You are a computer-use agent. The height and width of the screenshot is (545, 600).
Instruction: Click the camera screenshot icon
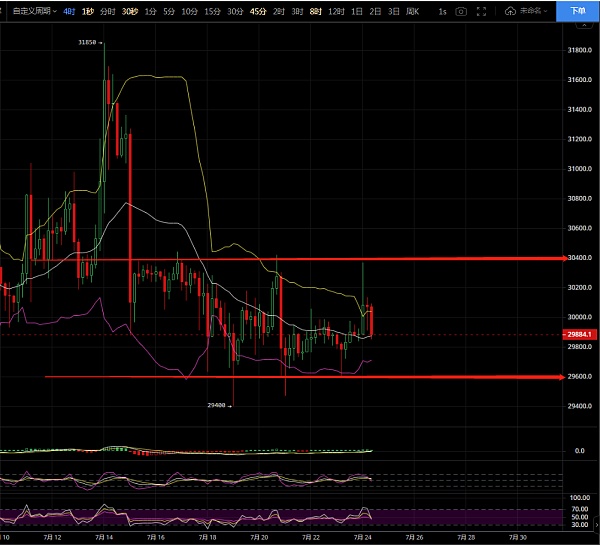tap(460, 10)
